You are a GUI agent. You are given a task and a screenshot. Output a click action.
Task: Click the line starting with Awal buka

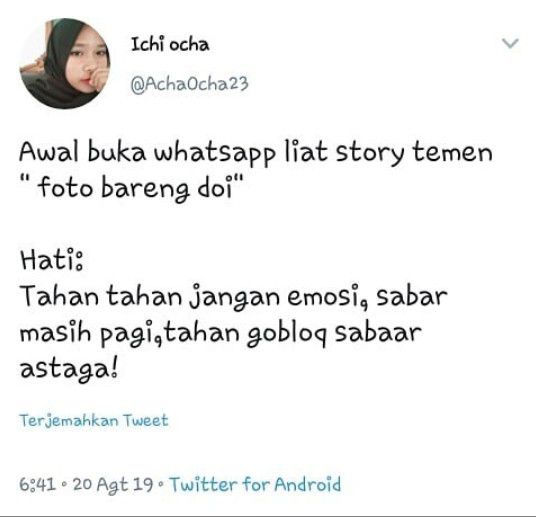256,153
